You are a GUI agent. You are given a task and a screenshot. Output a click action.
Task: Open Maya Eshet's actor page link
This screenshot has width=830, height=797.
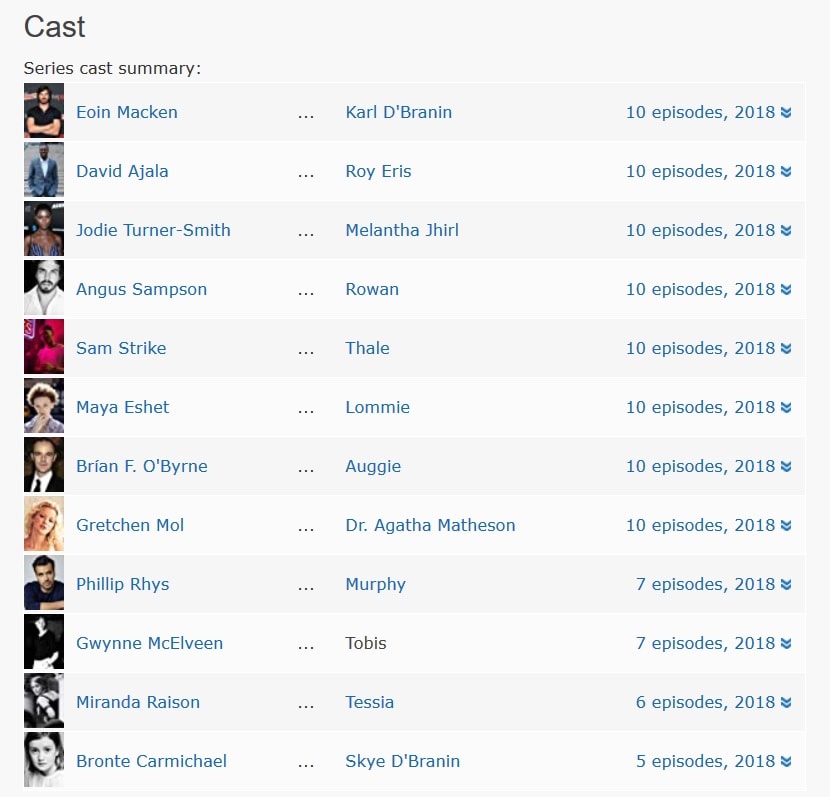(x=123, y=407)
